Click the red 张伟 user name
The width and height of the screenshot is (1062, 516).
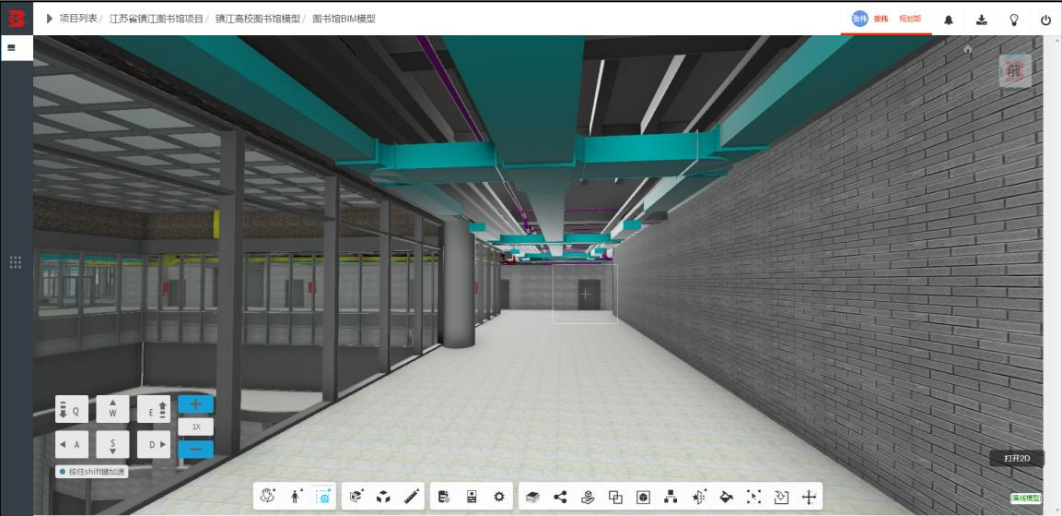click(x=880, y=19)
